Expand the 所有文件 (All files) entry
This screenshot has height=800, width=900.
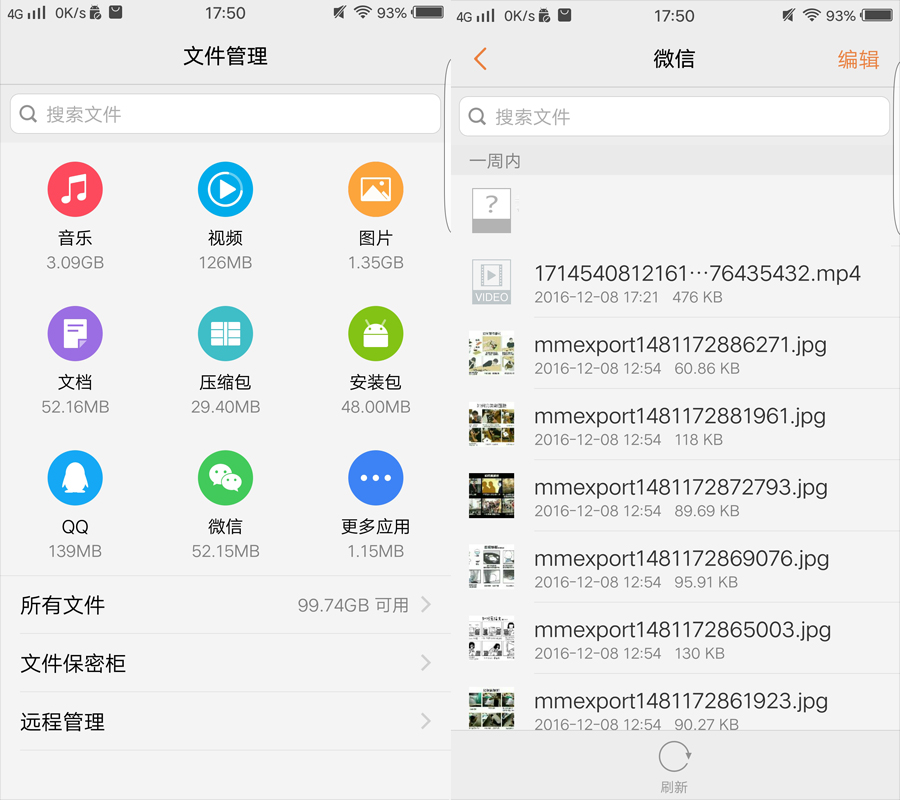pyautogui.click(x=225, y=605)
